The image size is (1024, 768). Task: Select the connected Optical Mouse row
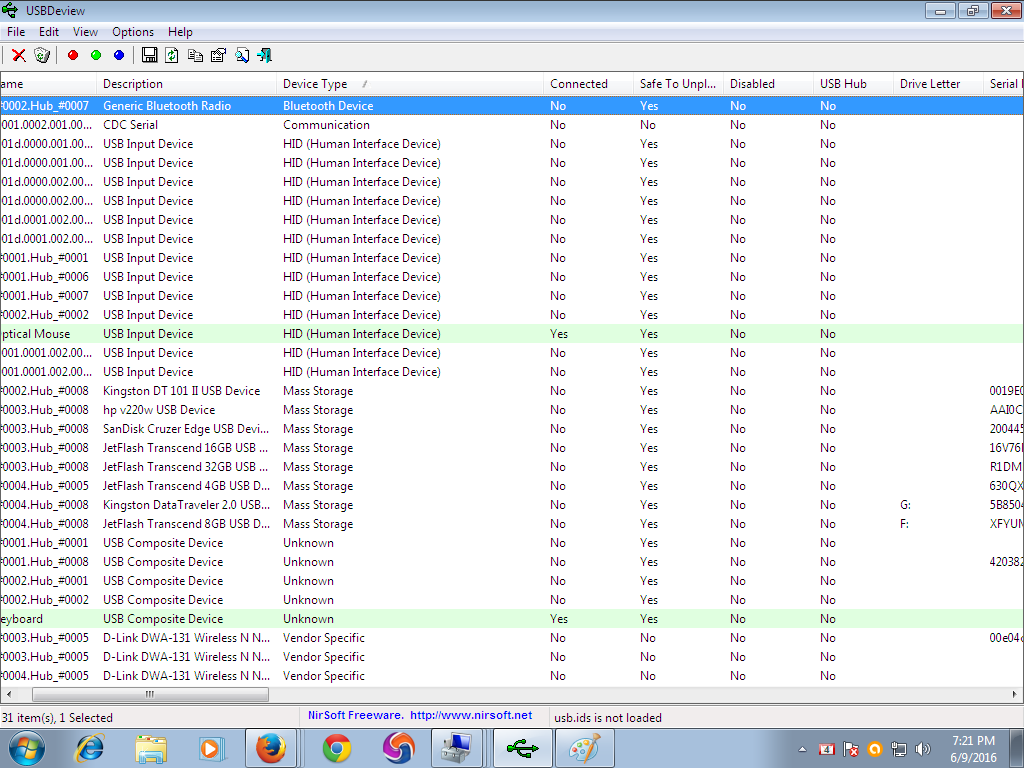pos(512,334)
